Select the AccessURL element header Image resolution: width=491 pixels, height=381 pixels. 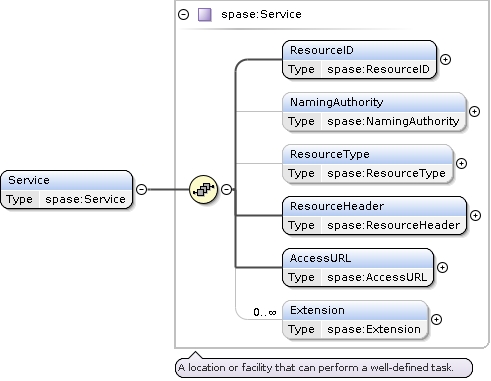pyautogui.click(x=358, y=258)
